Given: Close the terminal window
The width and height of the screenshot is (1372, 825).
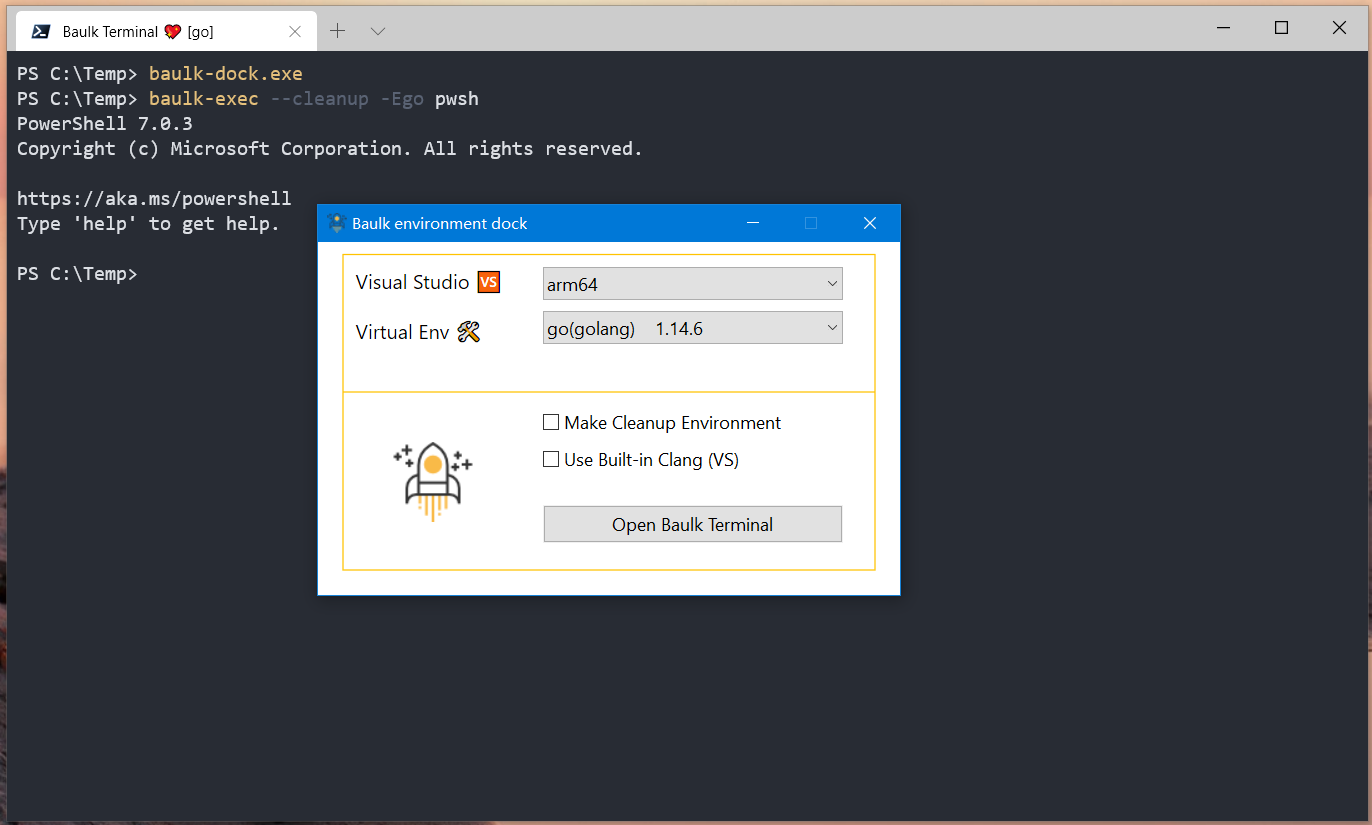Looking at the screenshot, I should (x=1340, y=28).
